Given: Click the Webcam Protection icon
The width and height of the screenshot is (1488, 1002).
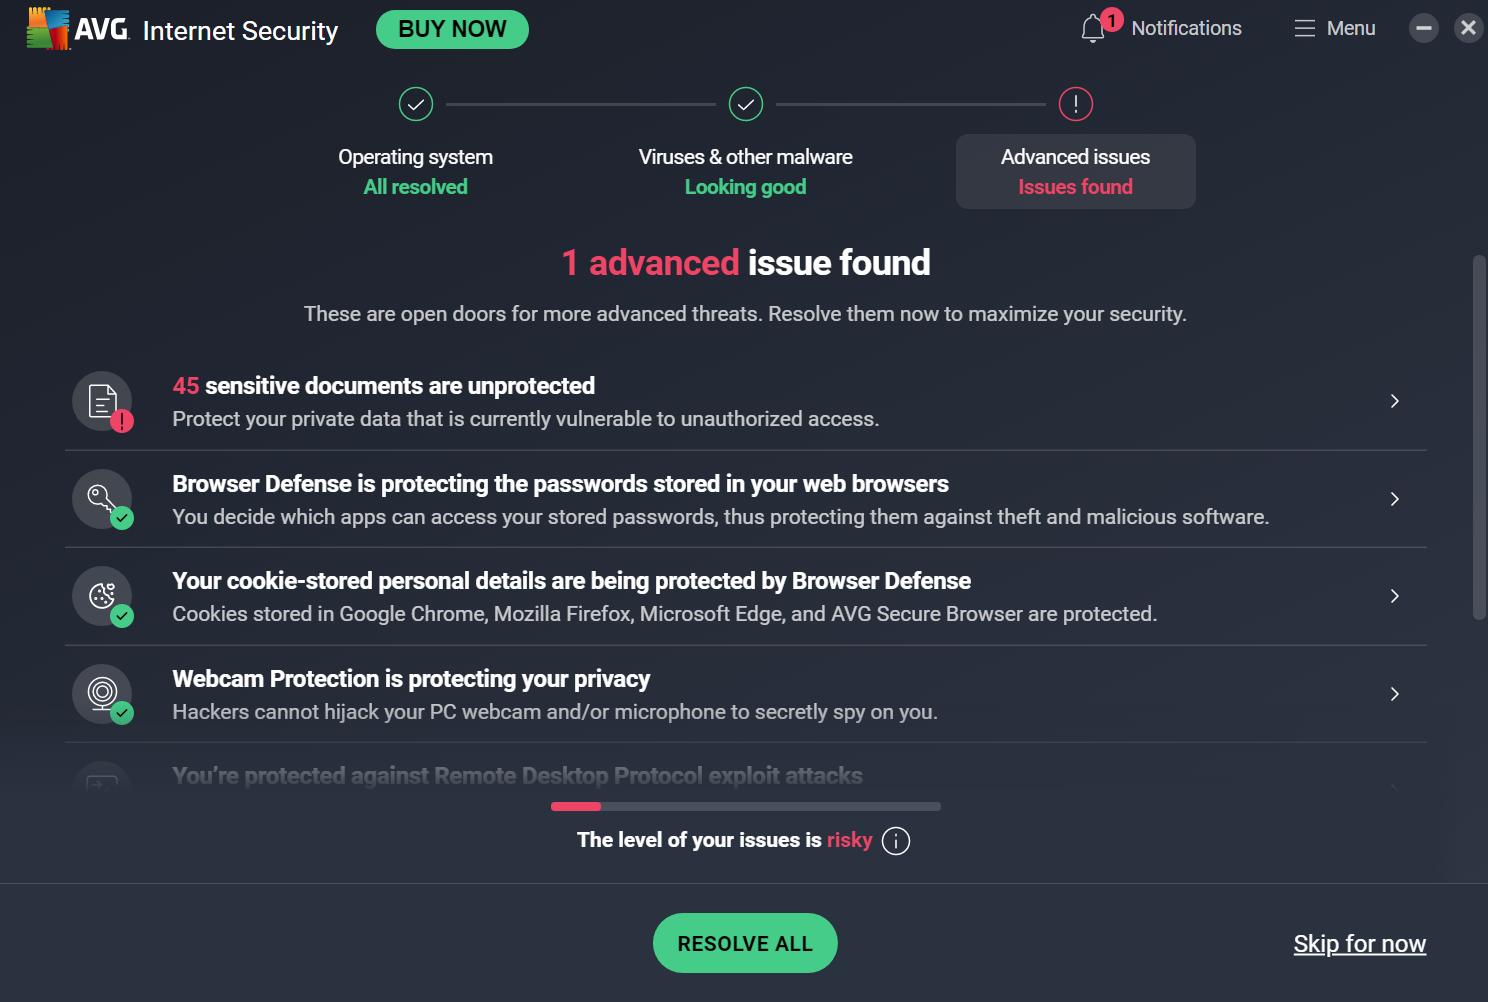Looking at the screenshot, I should click(x=103, y=694).
